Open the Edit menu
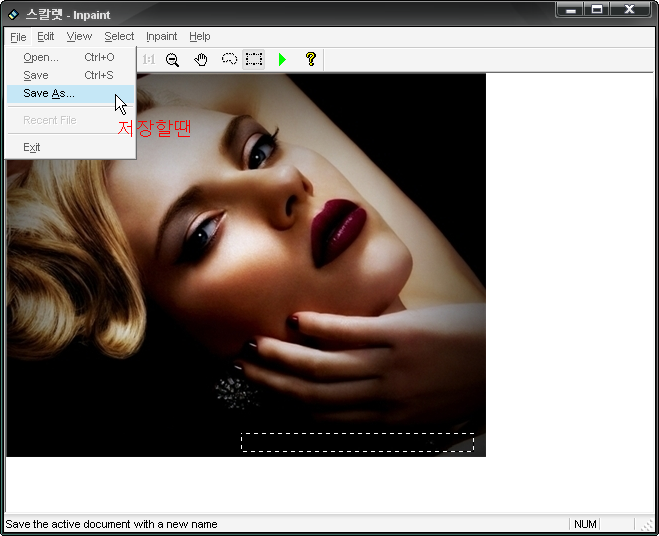This screenshot has width=659, height=536. [x=46, y=36]
